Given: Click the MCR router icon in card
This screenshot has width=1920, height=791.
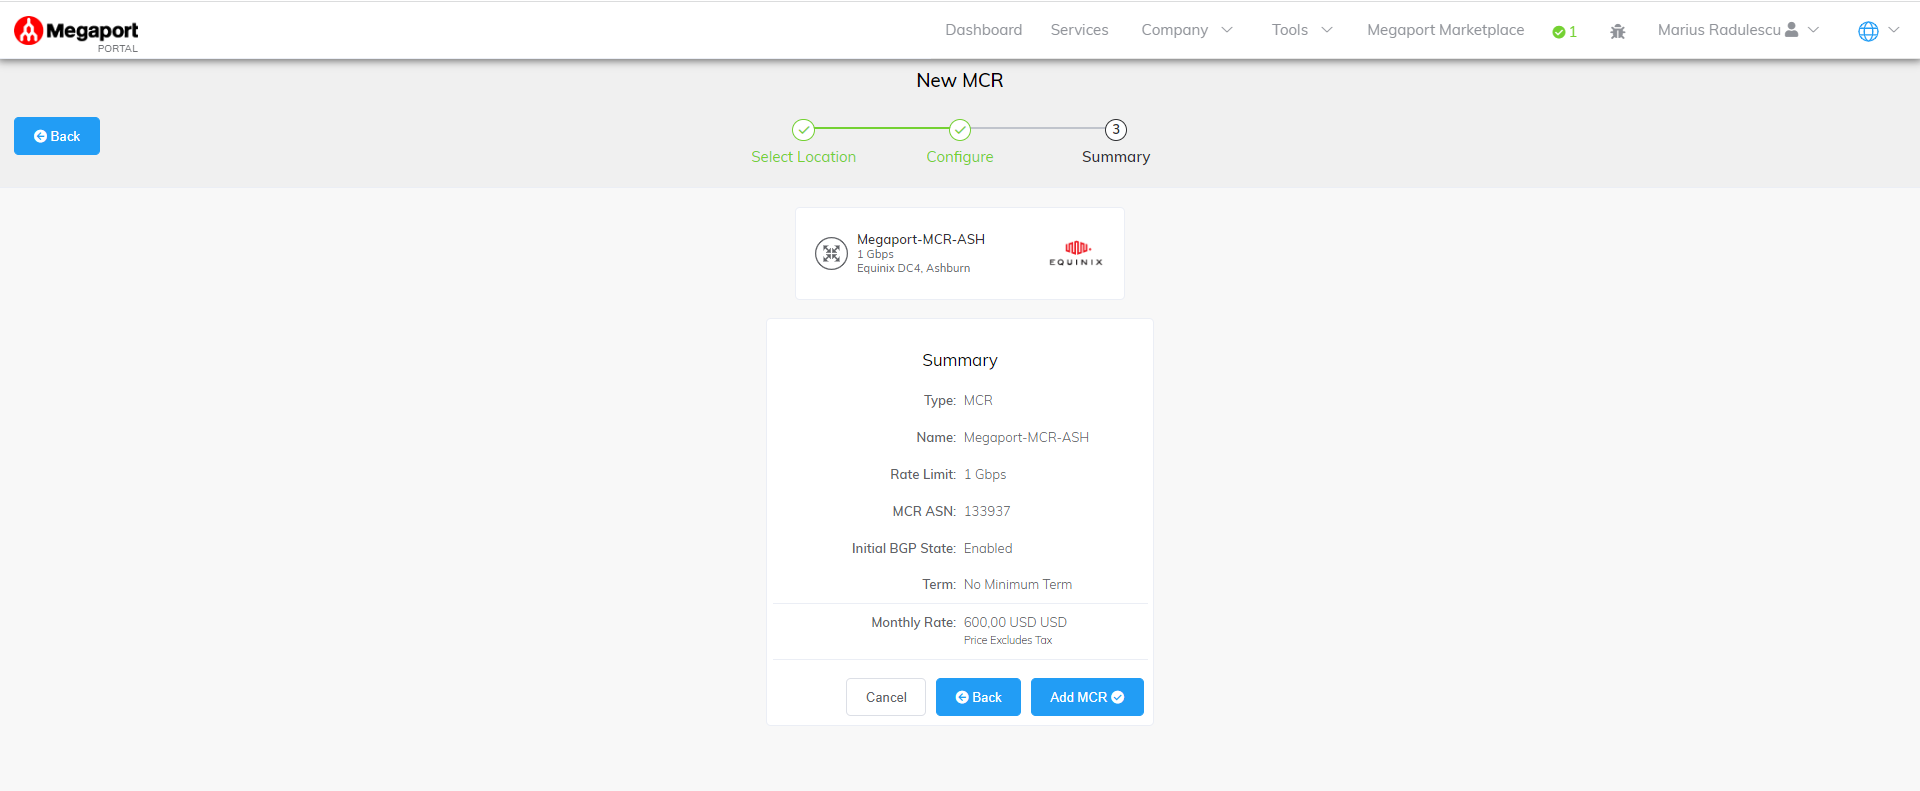Looking at the screenshot, I should pos(831,253).
